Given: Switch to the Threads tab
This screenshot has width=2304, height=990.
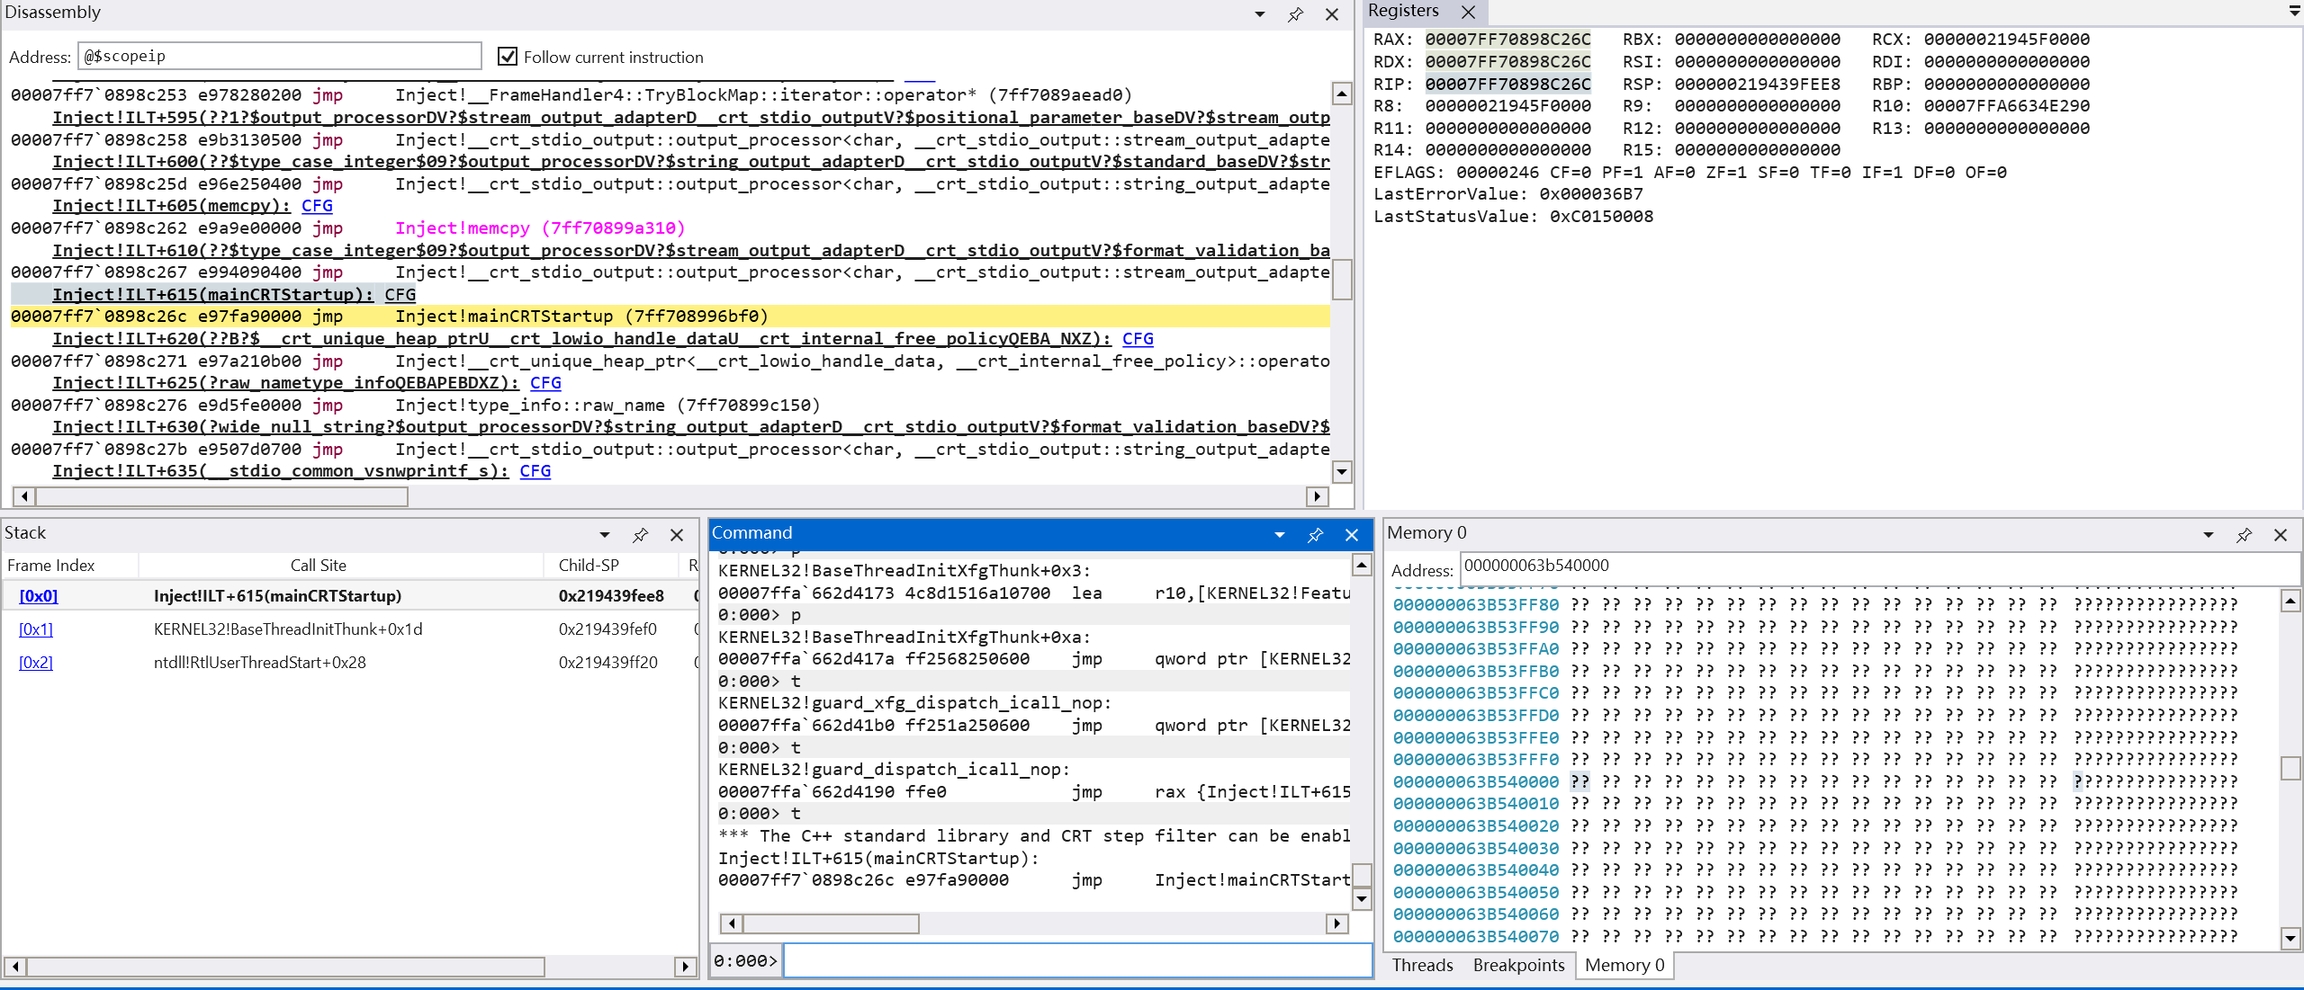Looking at the screenshot, I should pos(1422,965).
